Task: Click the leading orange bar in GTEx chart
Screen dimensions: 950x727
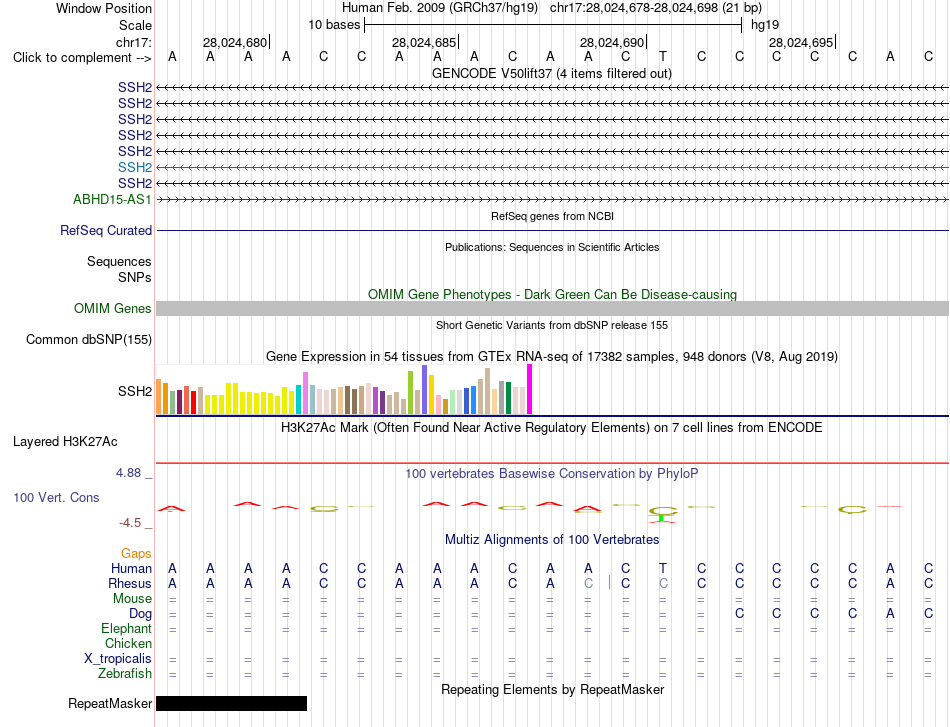Action: point(159,397)
